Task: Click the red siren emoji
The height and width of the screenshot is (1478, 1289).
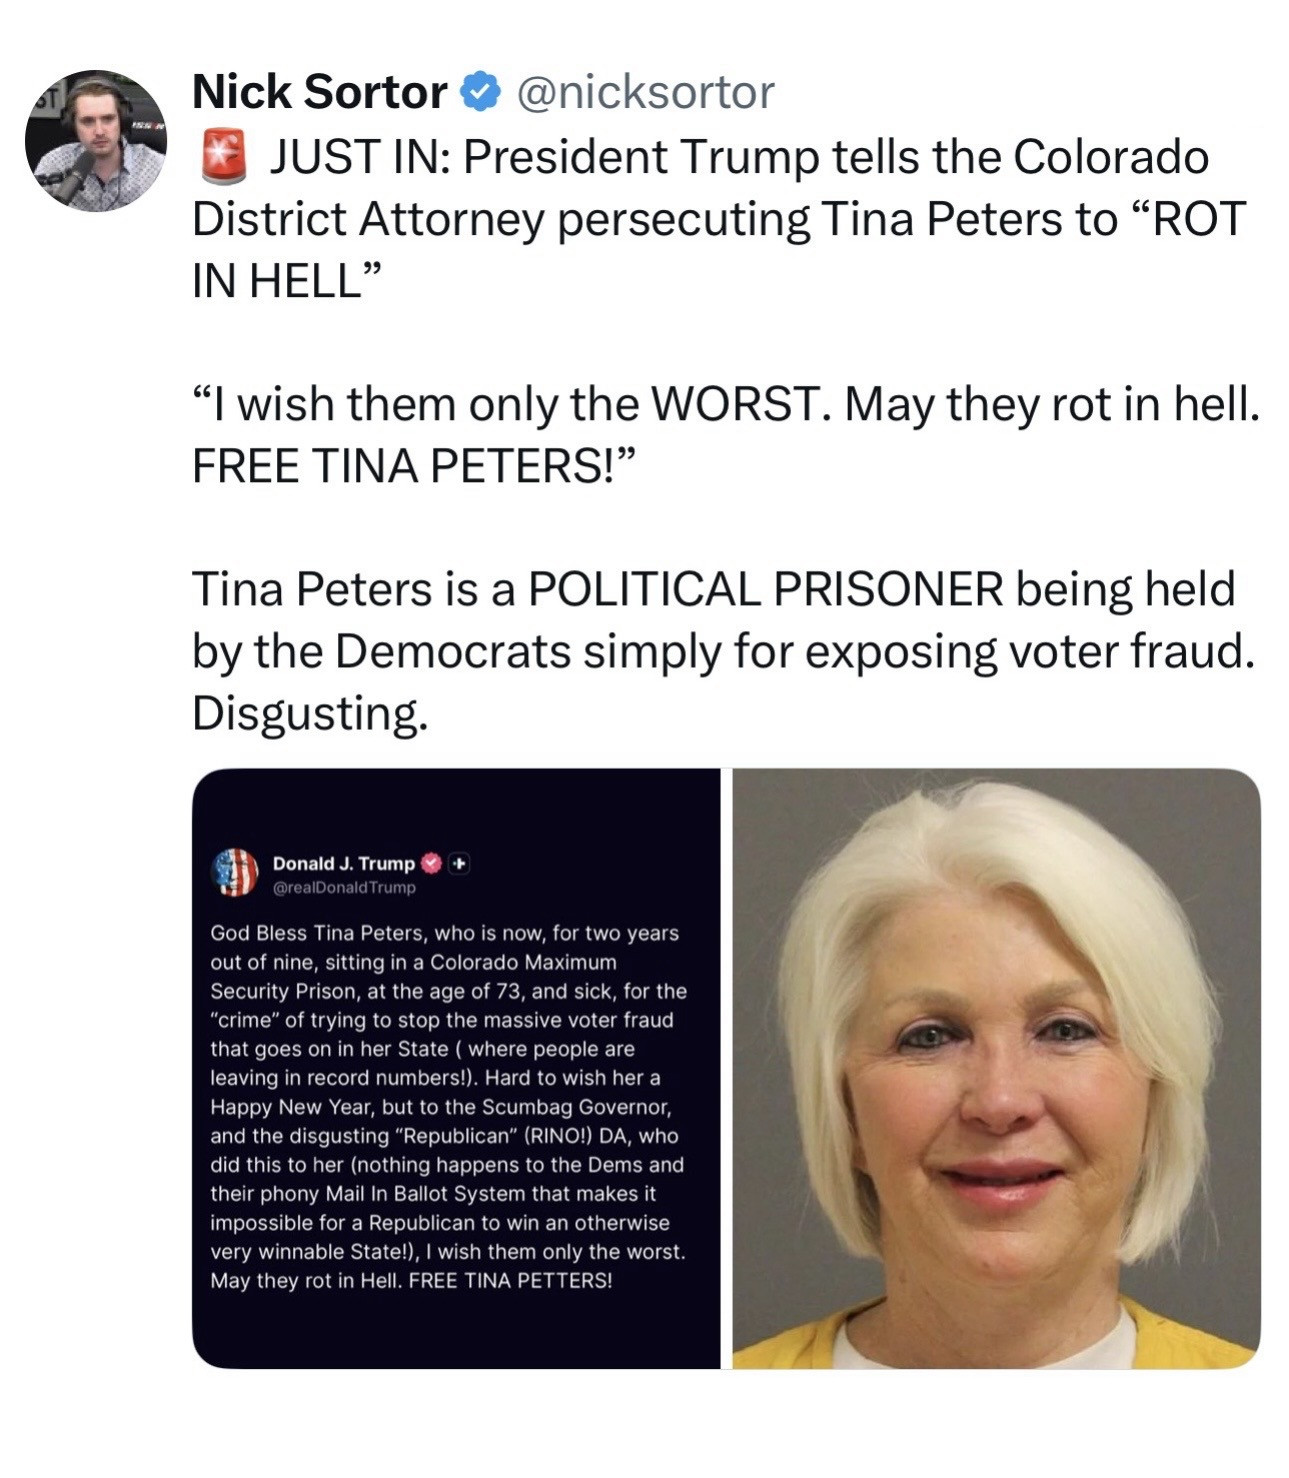Action: [224, 158]
